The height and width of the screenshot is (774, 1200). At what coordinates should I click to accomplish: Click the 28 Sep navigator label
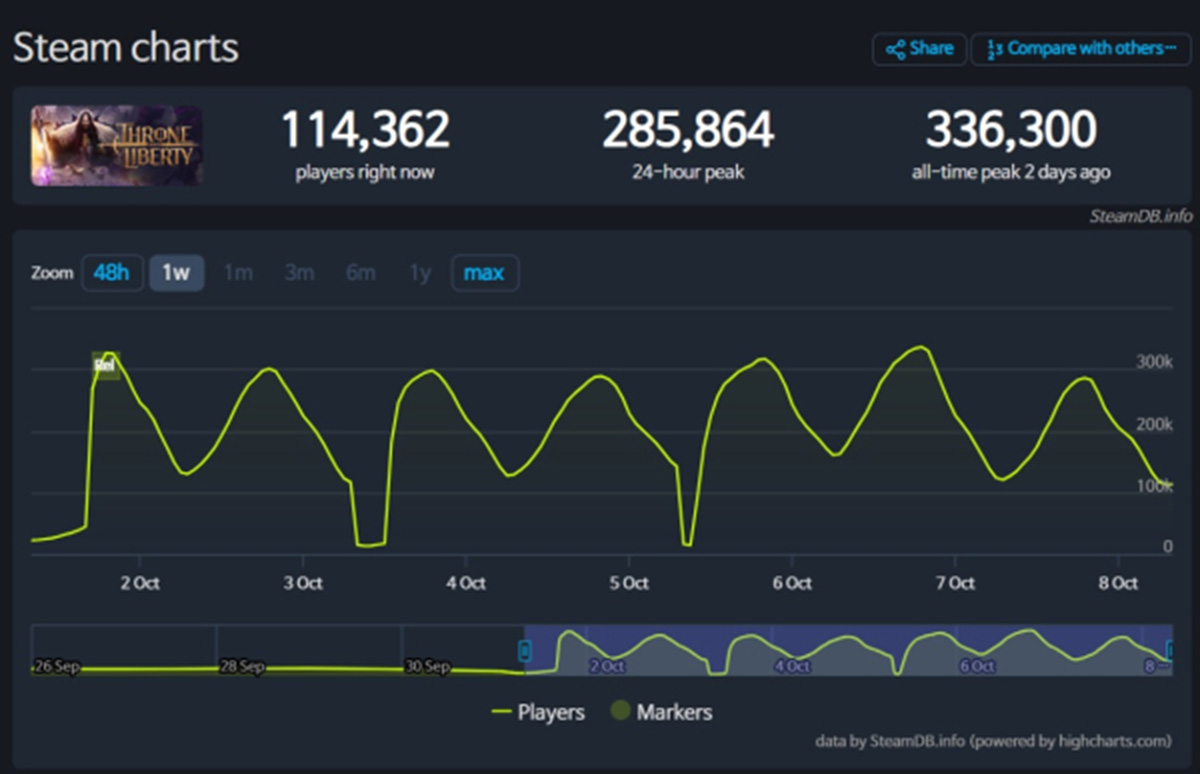click(x=241, y=666)
